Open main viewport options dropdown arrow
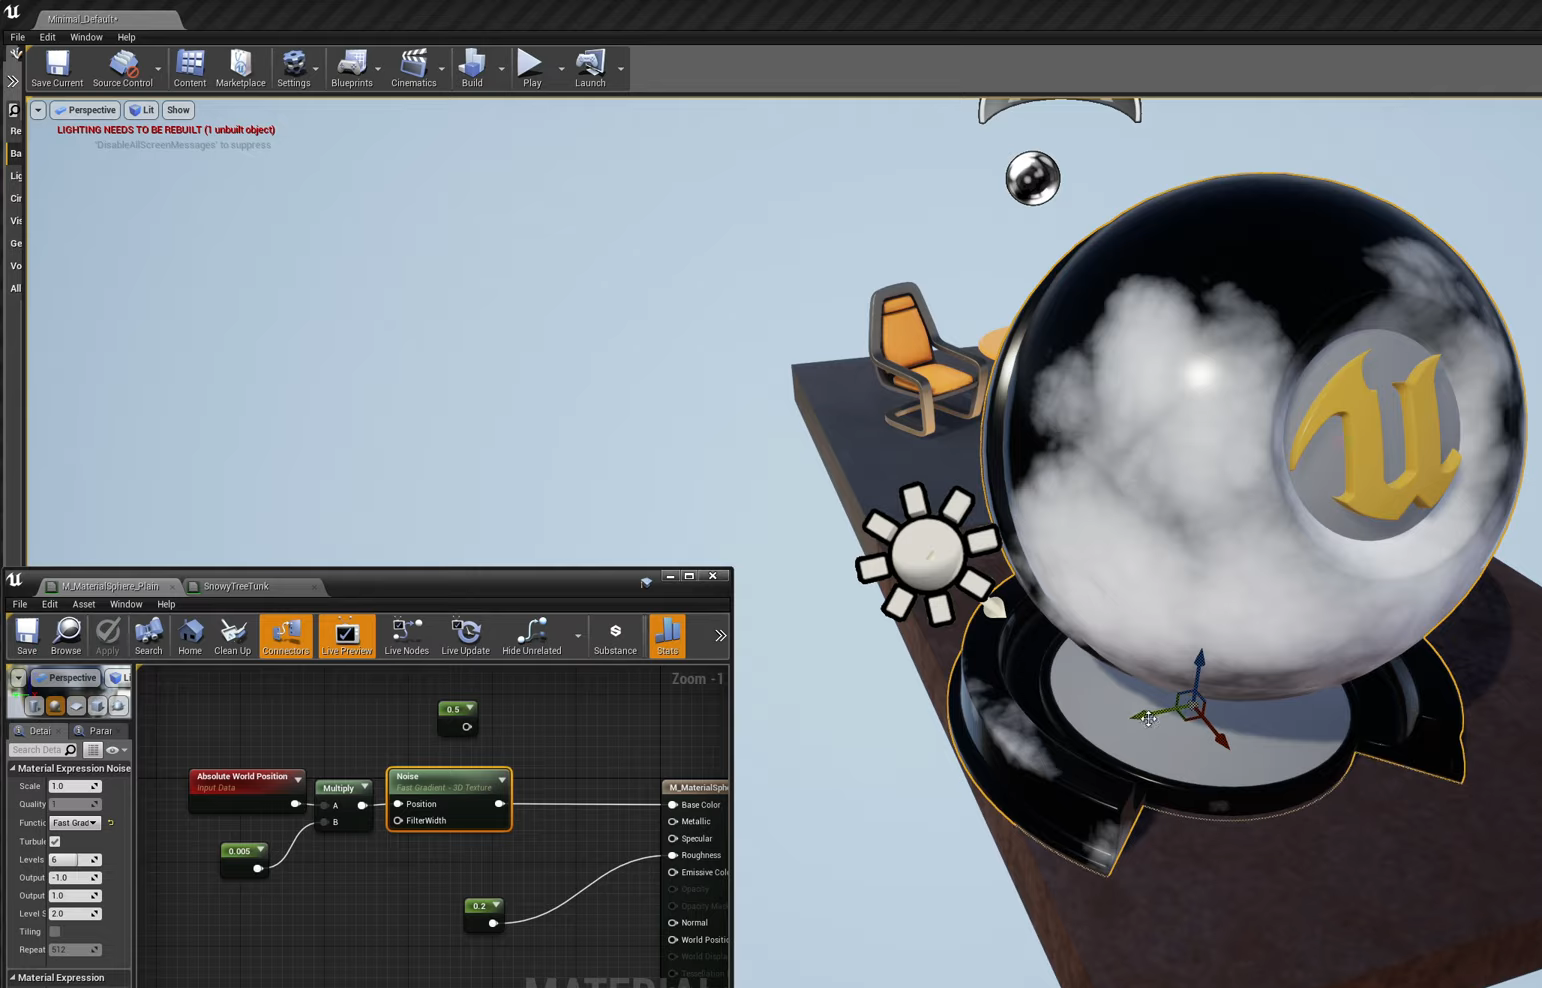 (38, 110)
